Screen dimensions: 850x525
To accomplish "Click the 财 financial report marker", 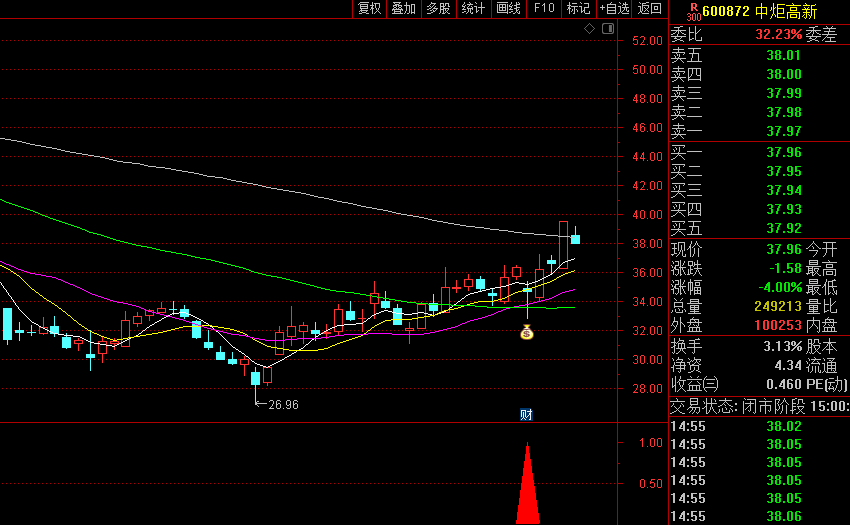I will coord(526,415).
